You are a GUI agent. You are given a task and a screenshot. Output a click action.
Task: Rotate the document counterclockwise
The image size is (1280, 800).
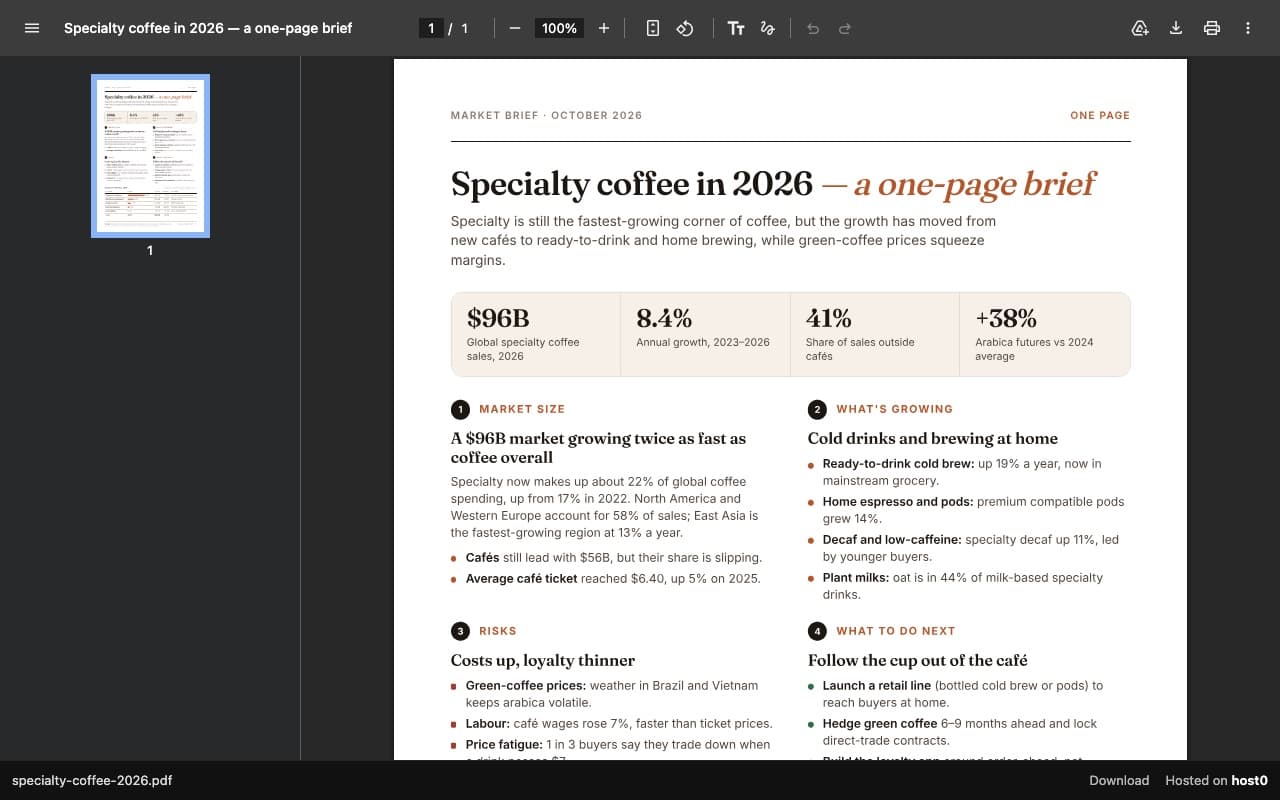685,28
